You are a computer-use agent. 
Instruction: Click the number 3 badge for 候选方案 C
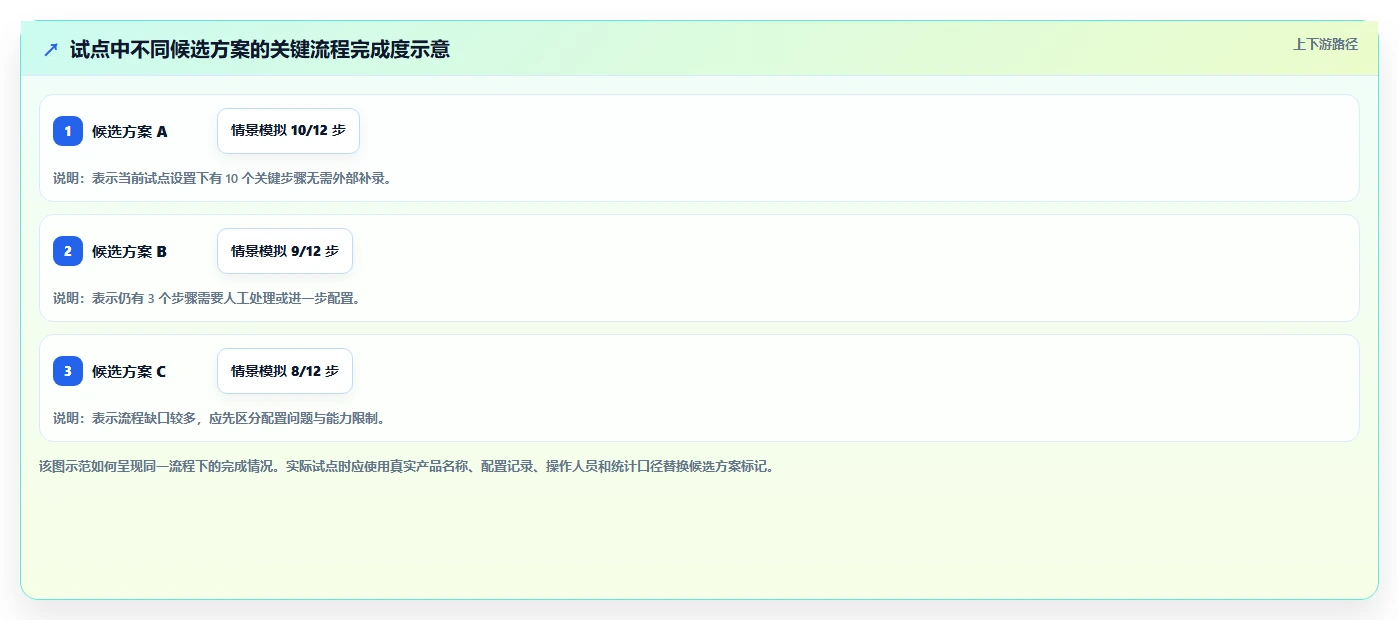point(68,371)
